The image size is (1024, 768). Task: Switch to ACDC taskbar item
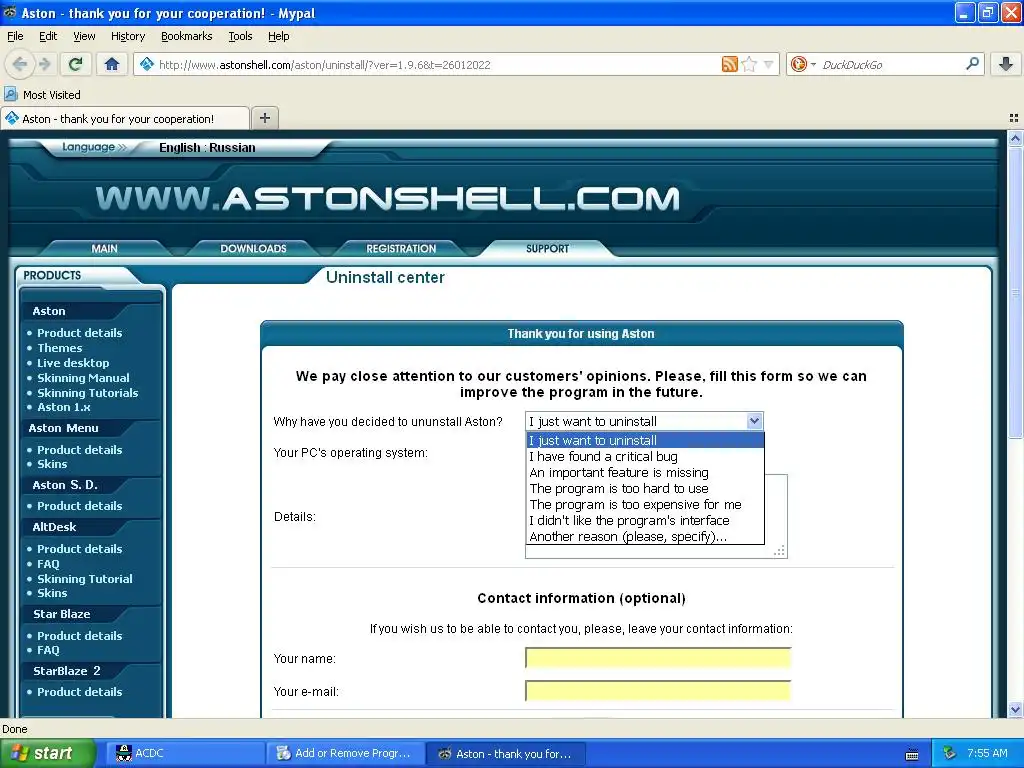coord(185,753)
